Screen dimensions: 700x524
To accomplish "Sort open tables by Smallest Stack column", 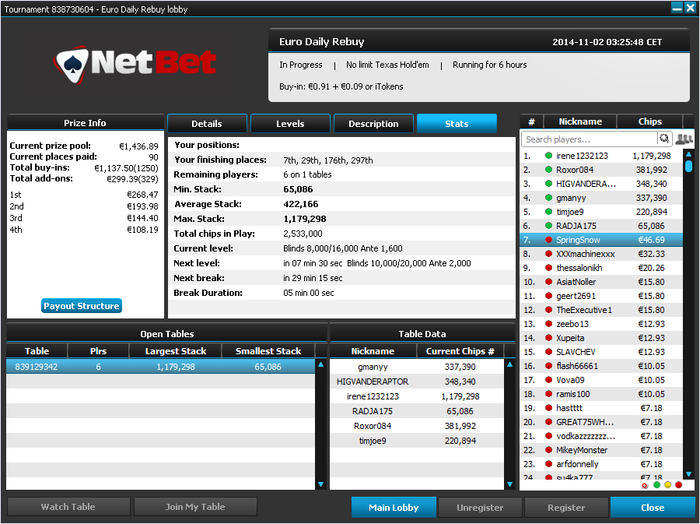I will point(268,351).
